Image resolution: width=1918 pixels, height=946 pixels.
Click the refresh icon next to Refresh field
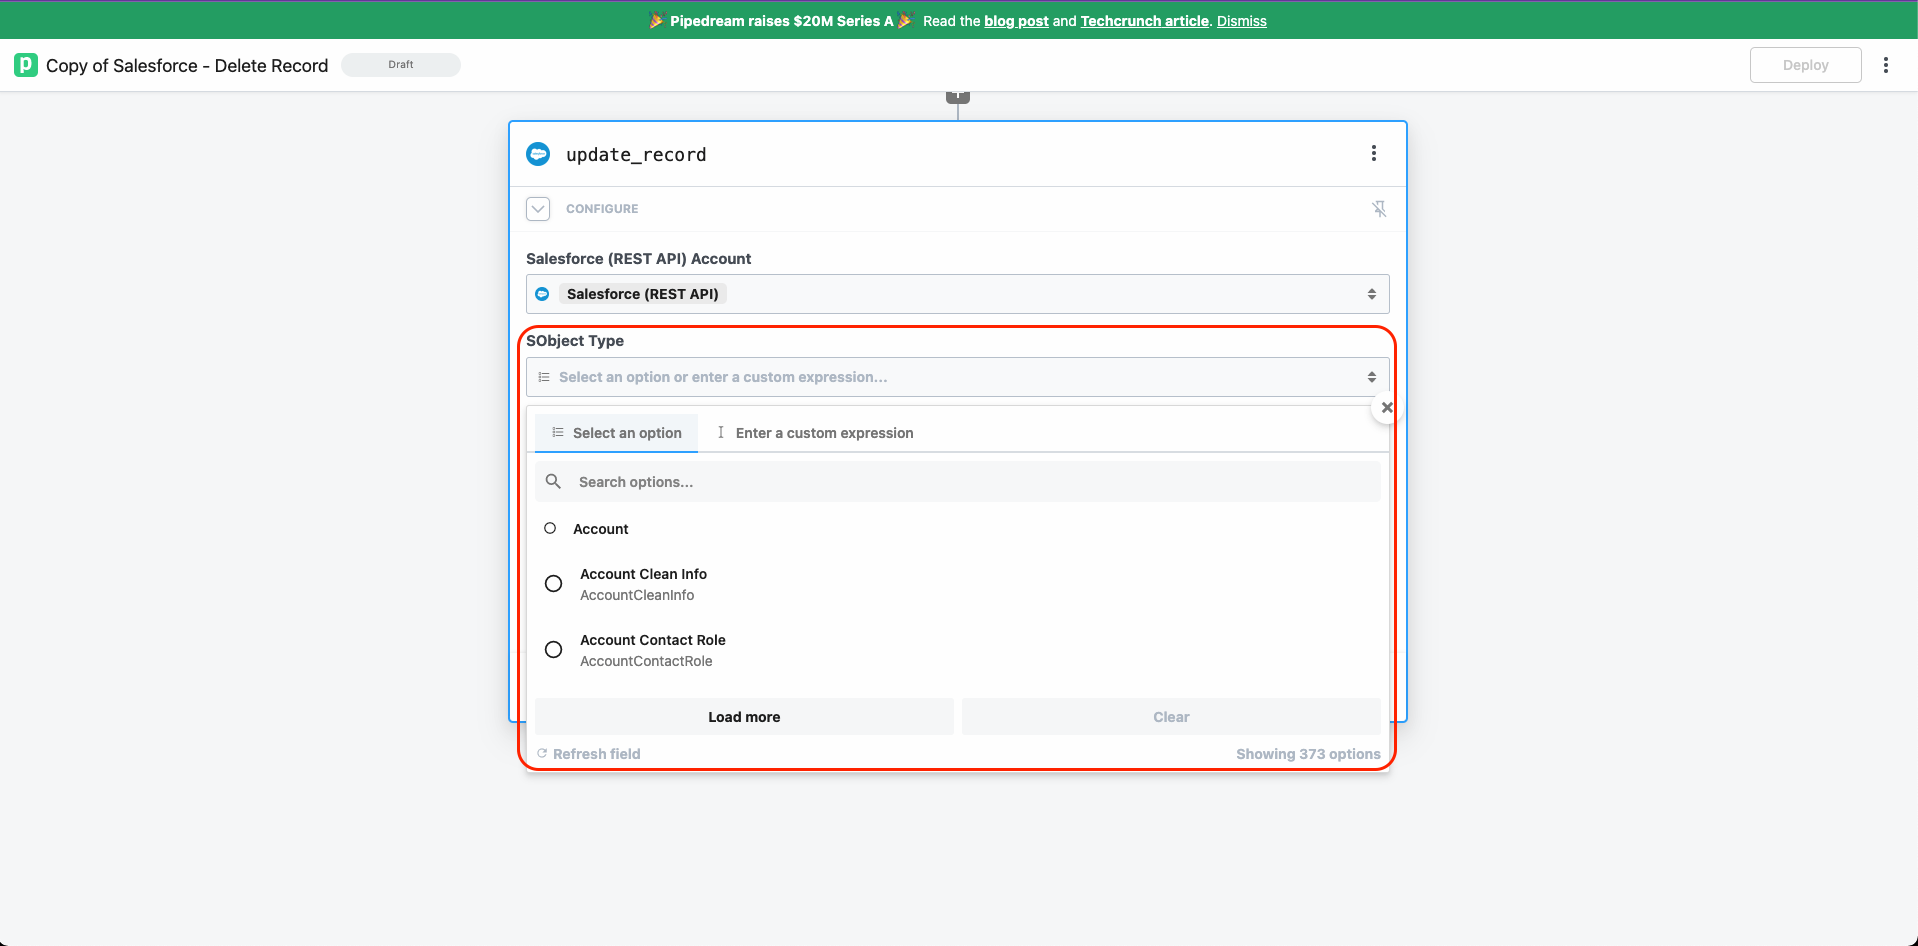click(541, 753)
